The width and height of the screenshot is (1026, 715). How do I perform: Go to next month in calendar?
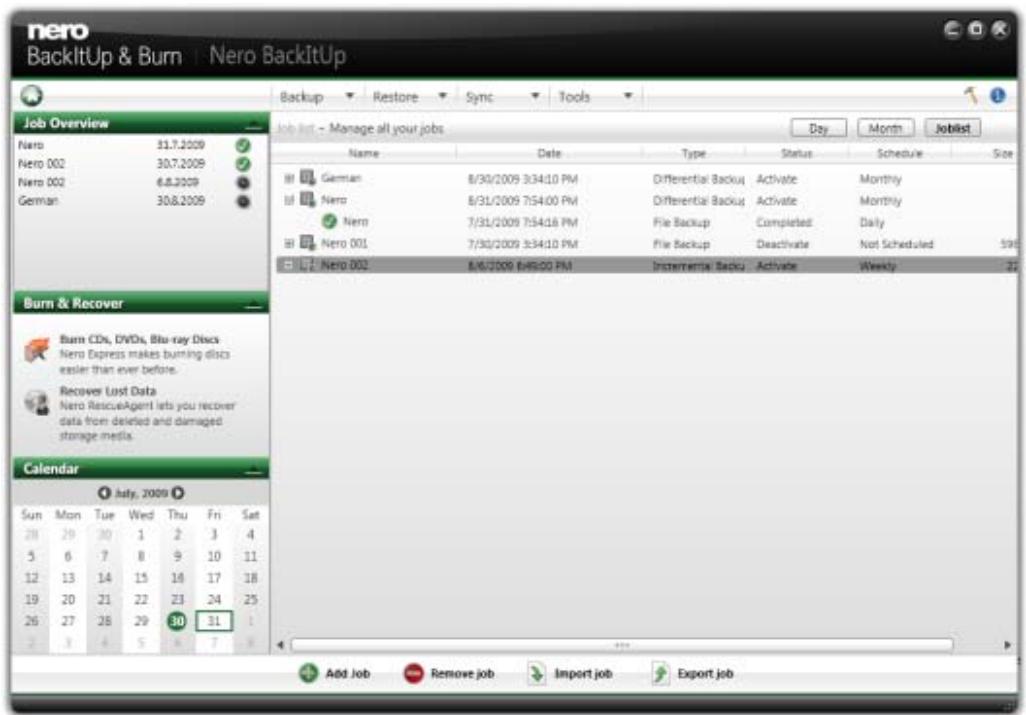(x=177, y=493)
